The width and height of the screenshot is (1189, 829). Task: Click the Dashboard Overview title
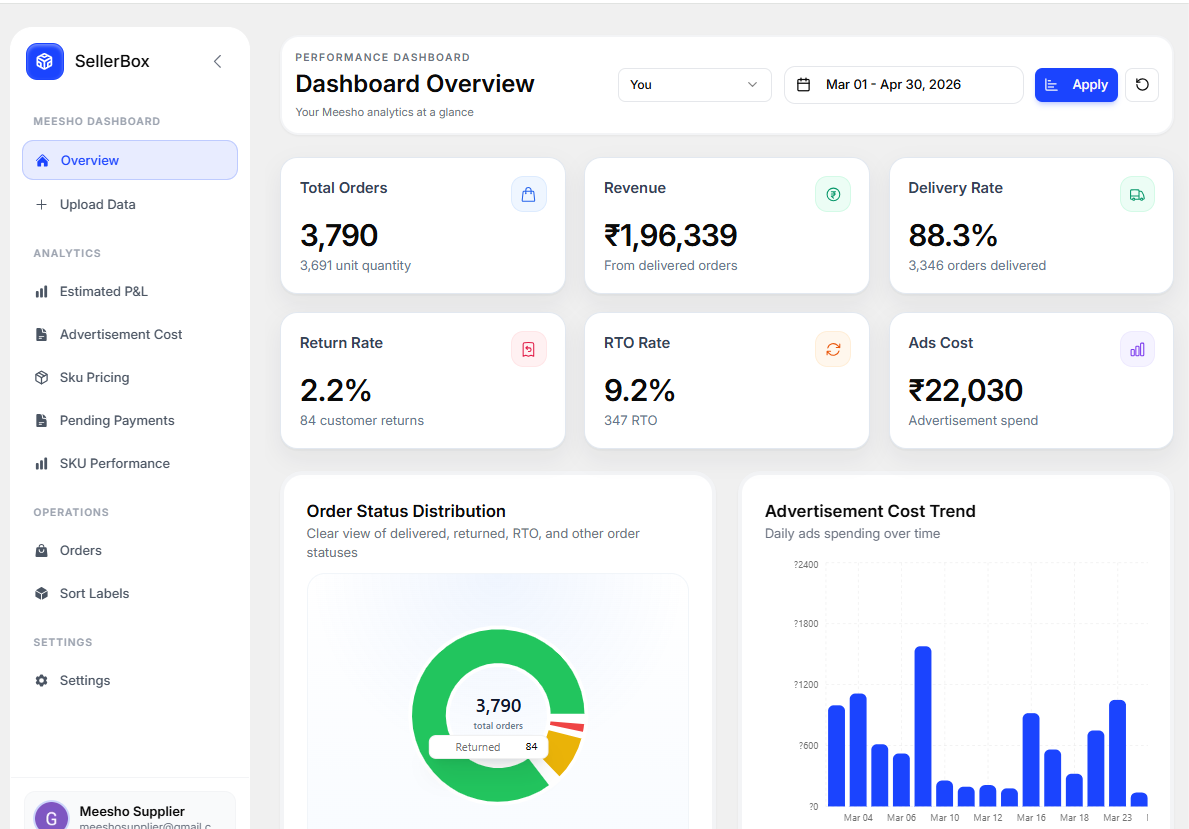415,83
